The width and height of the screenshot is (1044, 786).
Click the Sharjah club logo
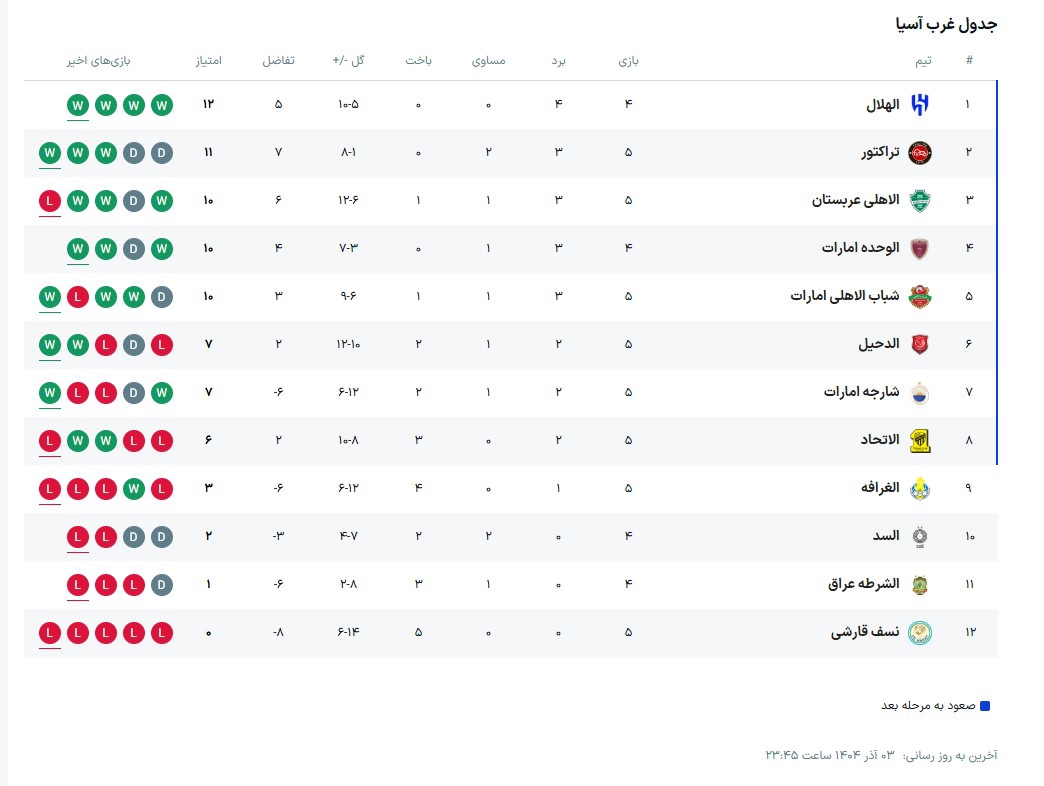919,392
